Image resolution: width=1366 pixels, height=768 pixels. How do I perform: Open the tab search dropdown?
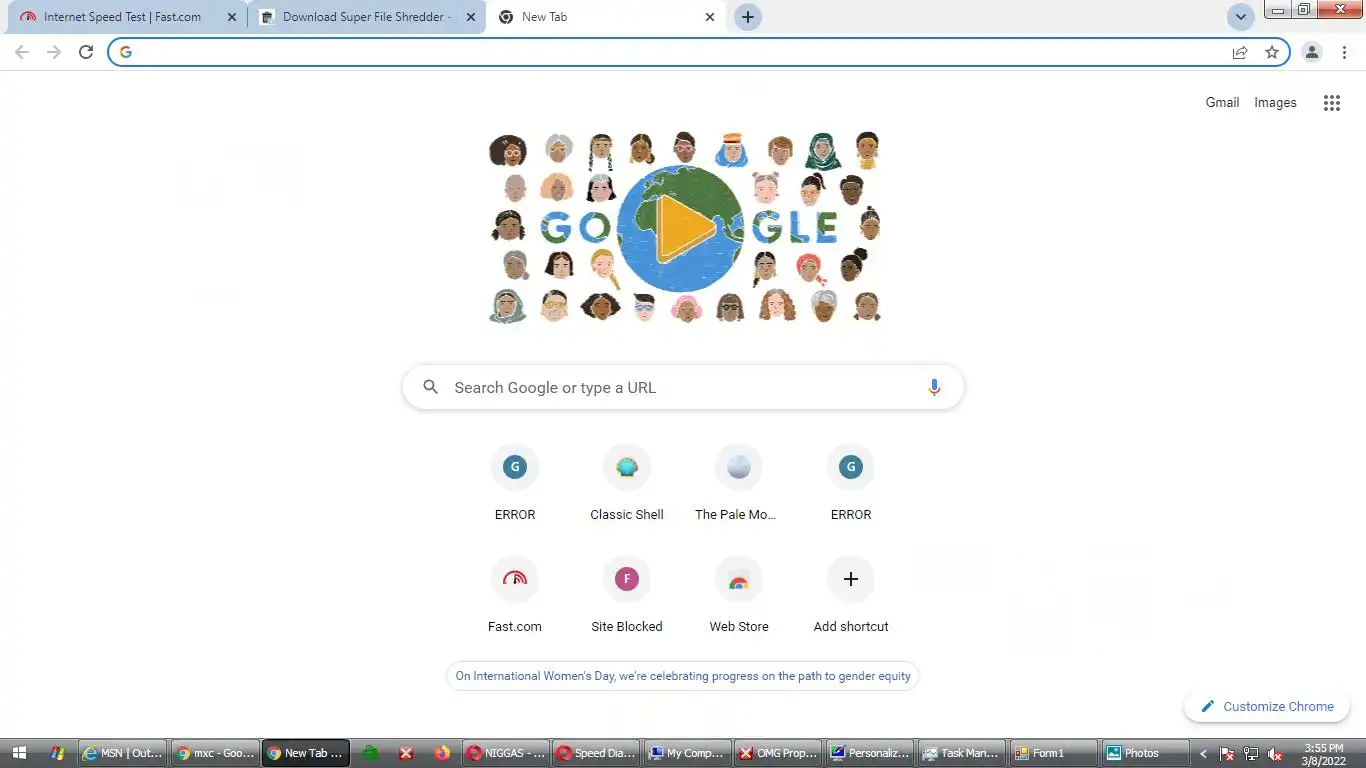(x=1240, y=17)
